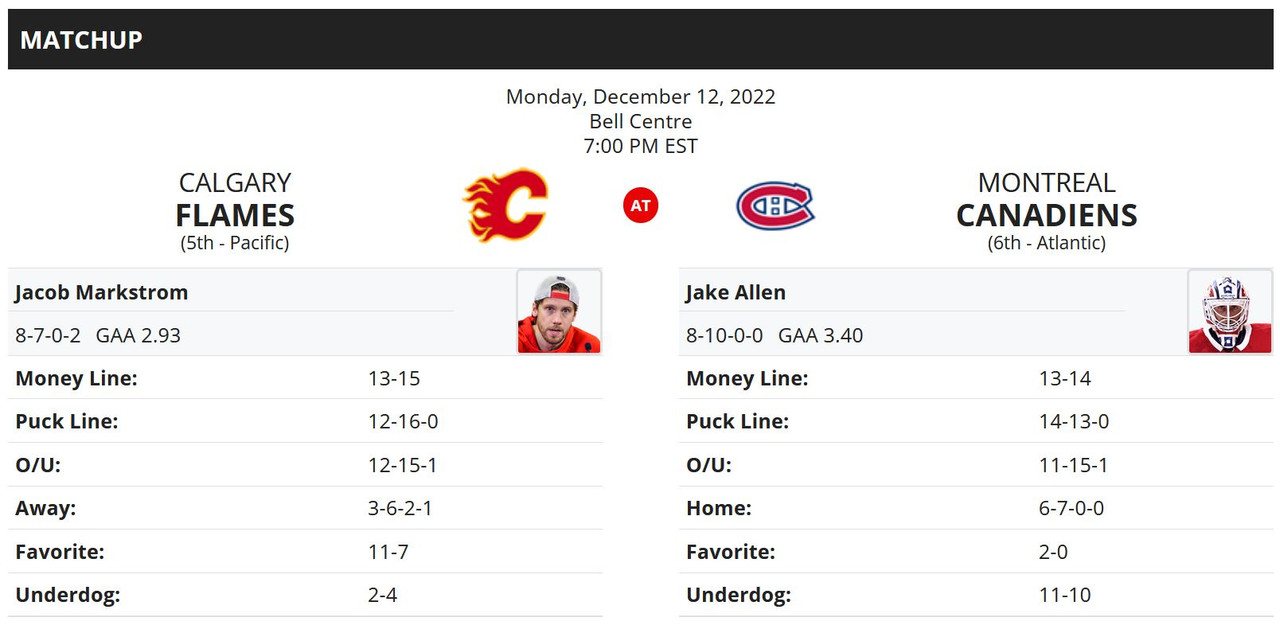1280x626 pixels.
Task: Click Canadiens Money Line record 13-14
Action: tap(1065, 379)
